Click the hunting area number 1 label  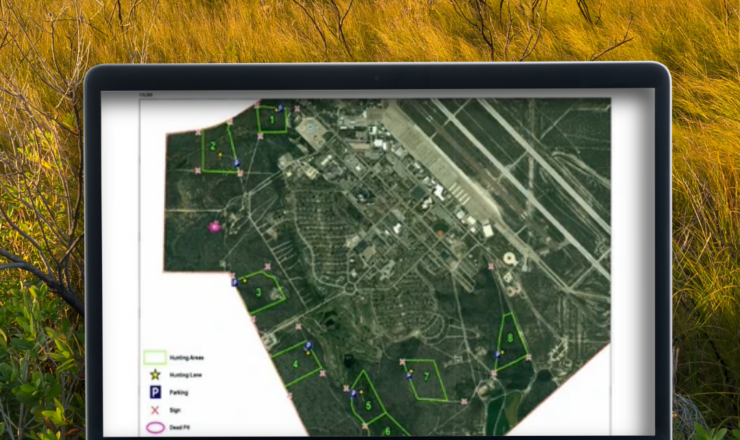pyautogui.click(x=272, y=120)
